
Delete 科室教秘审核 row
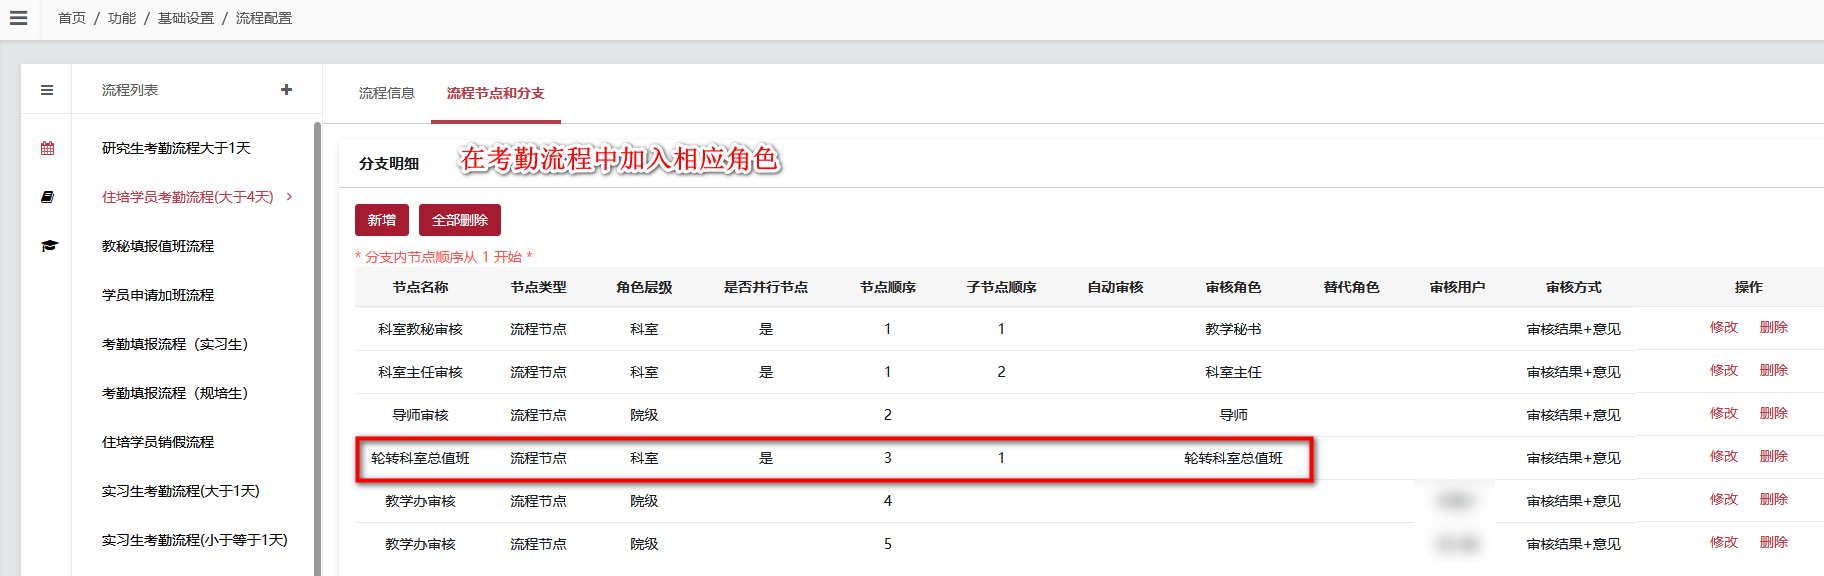tap(1774, 327)
